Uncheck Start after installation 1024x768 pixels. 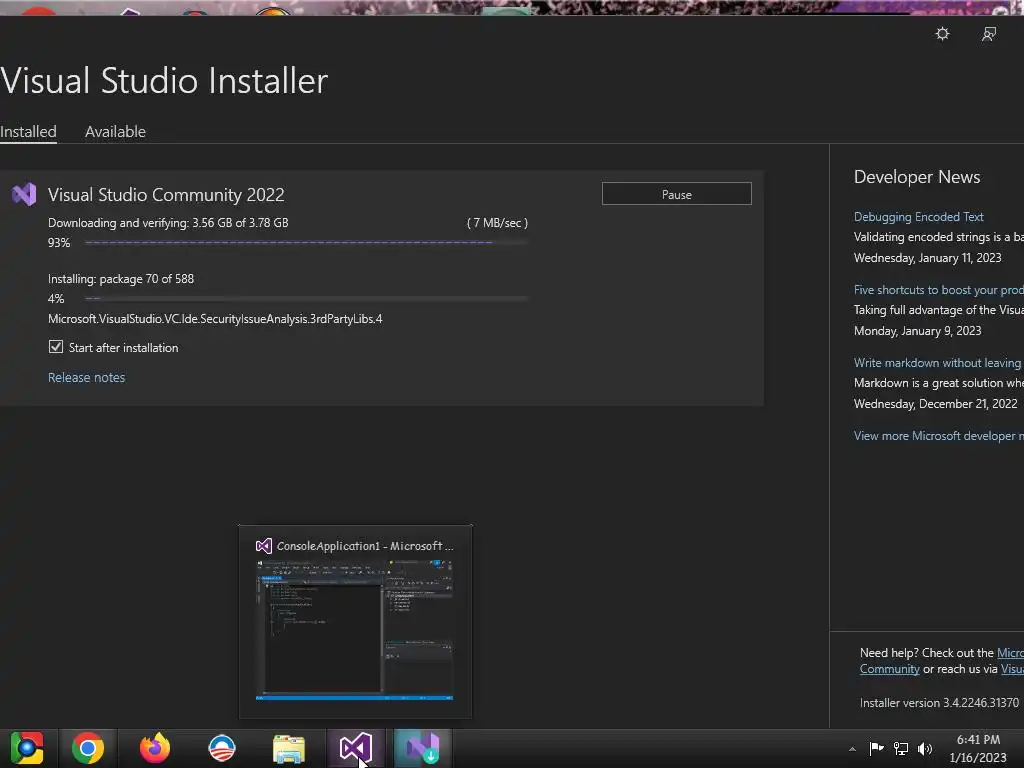(x=56, y=347)
